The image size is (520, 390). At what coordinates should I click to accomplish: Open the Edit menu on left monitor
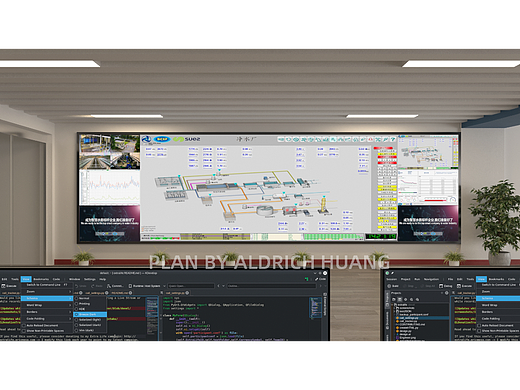coord(4,279)
